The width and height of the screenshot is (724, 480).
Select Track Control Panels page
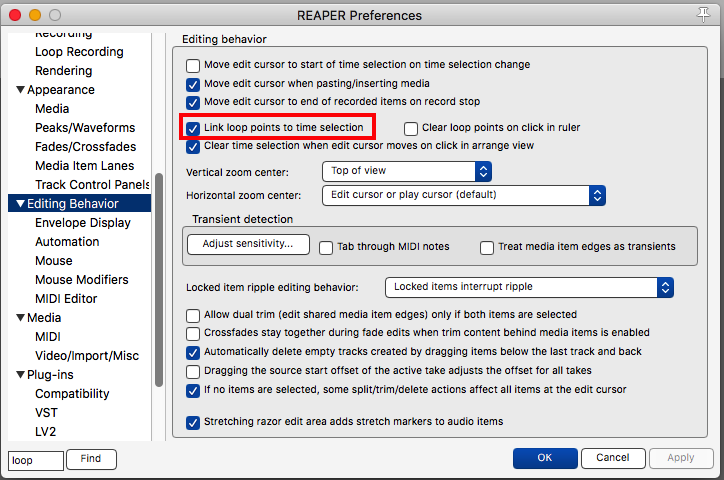(x=92, y=185)
